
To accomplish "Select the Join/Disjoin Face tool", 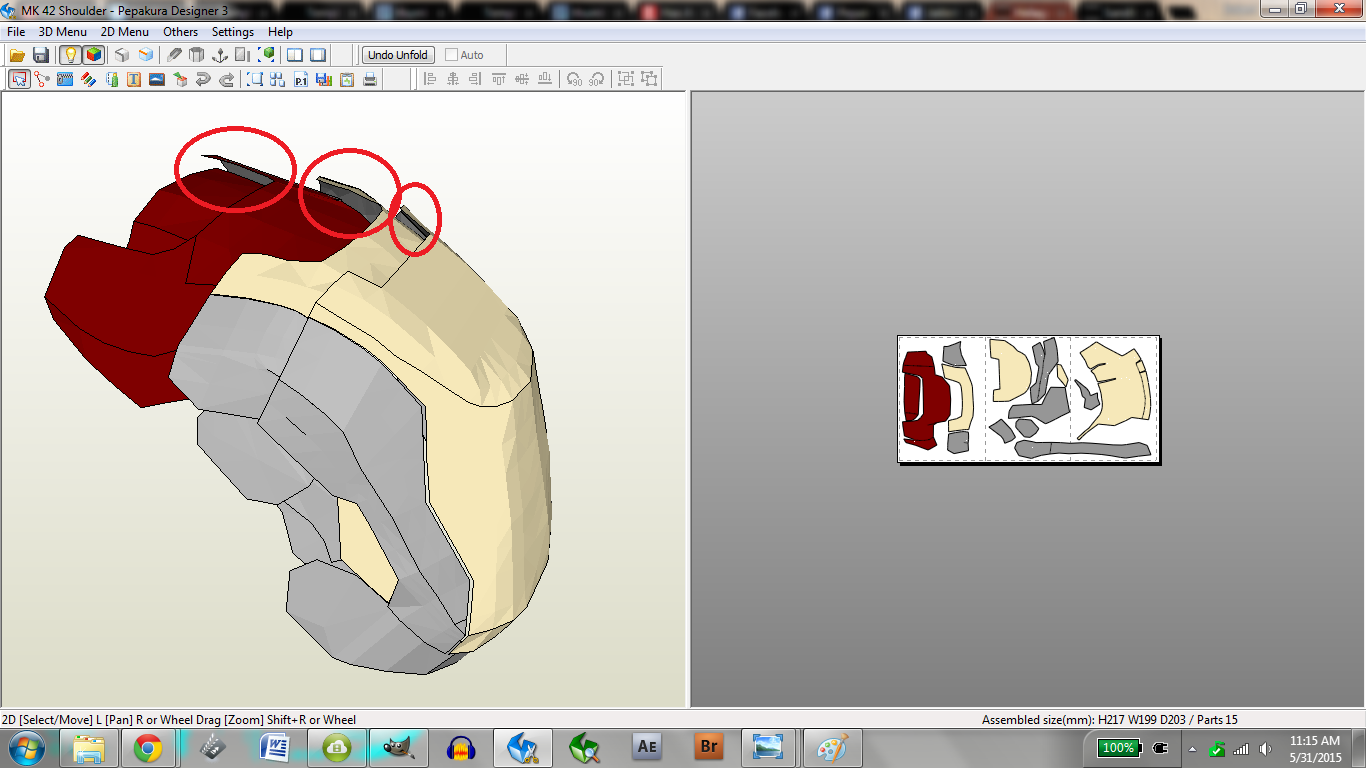I will point(42,79).
